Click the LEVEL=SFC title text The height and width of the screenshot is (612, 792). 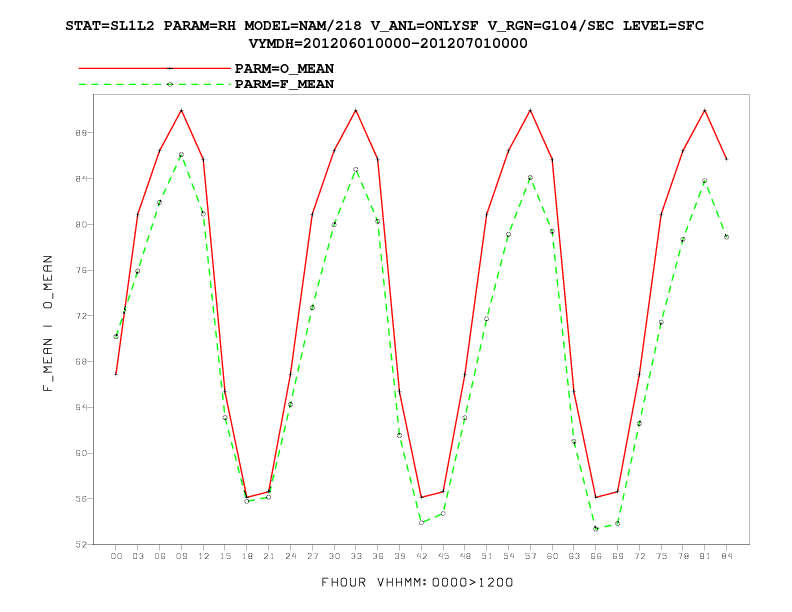click(663, 26)
